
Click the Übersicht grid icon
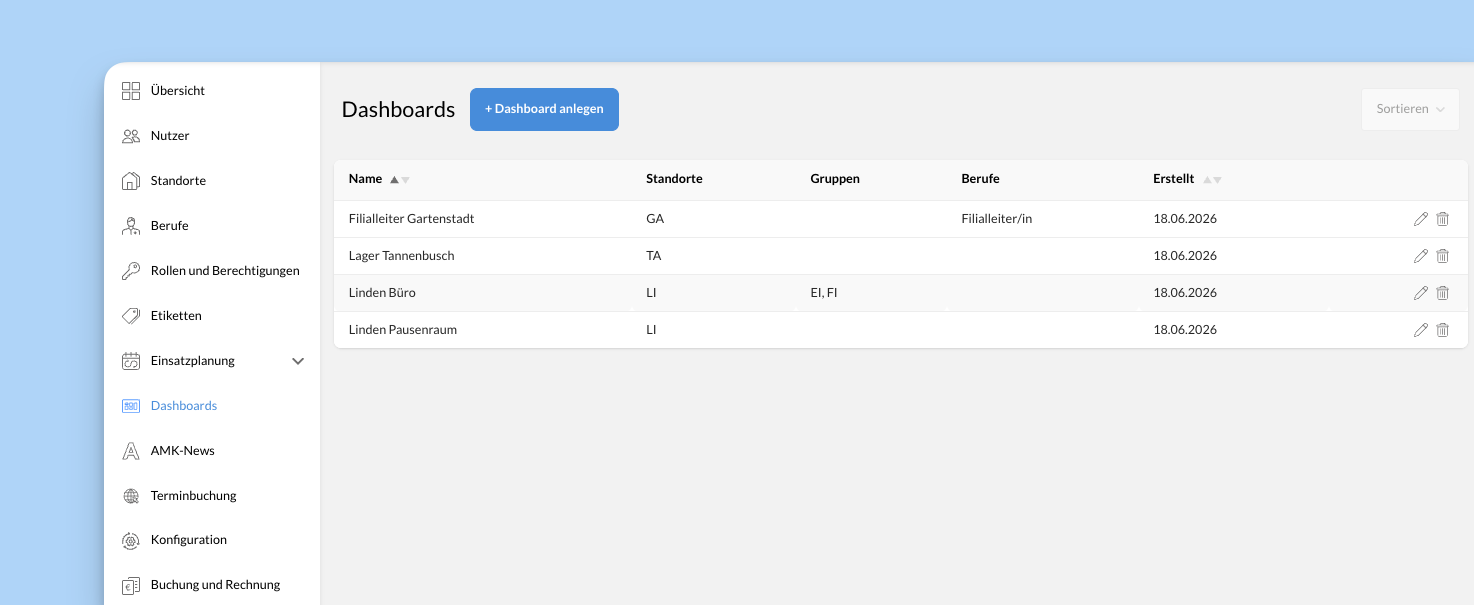point(131,91)
